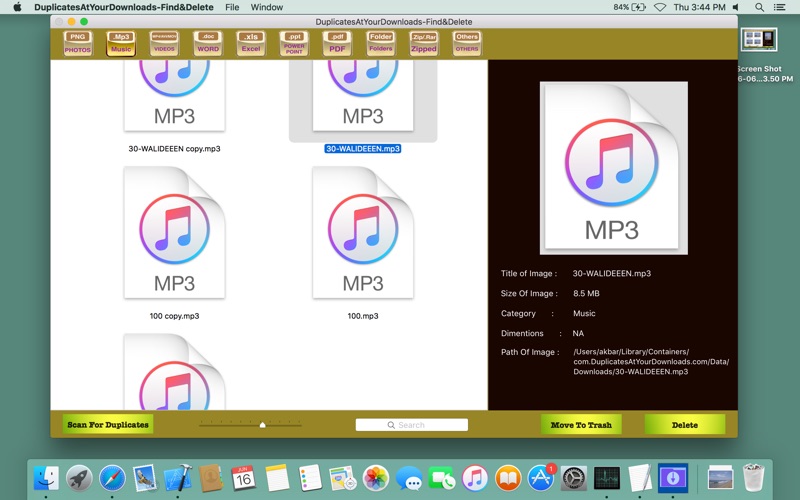Click the battery status indicator
The image size is (800, 500).
click(630, 7)
